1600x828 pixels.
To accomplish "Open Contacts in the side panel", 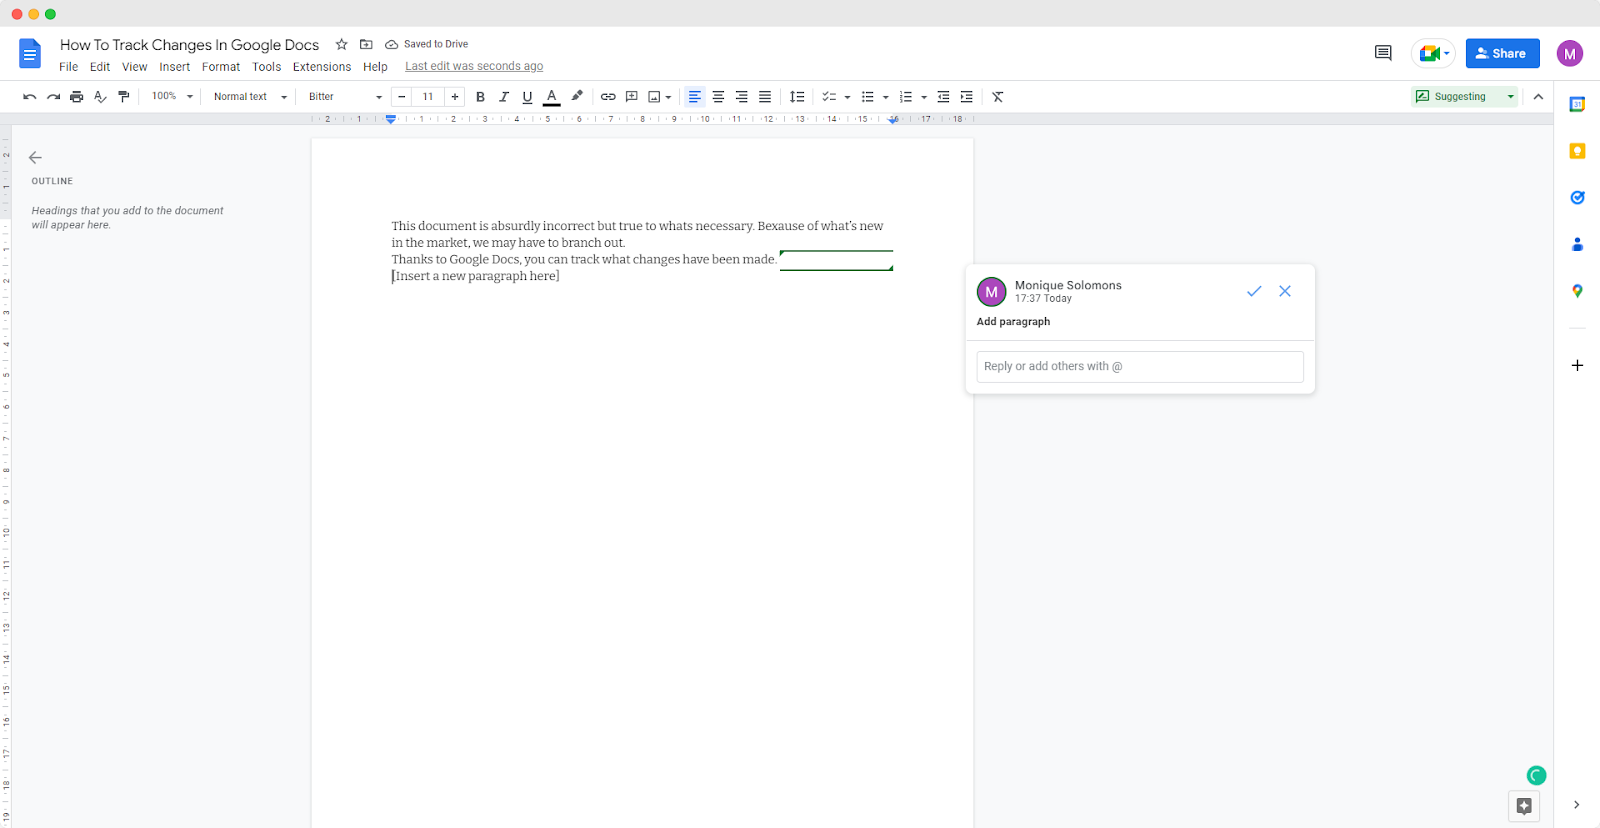I will [x=1577, y=244].
